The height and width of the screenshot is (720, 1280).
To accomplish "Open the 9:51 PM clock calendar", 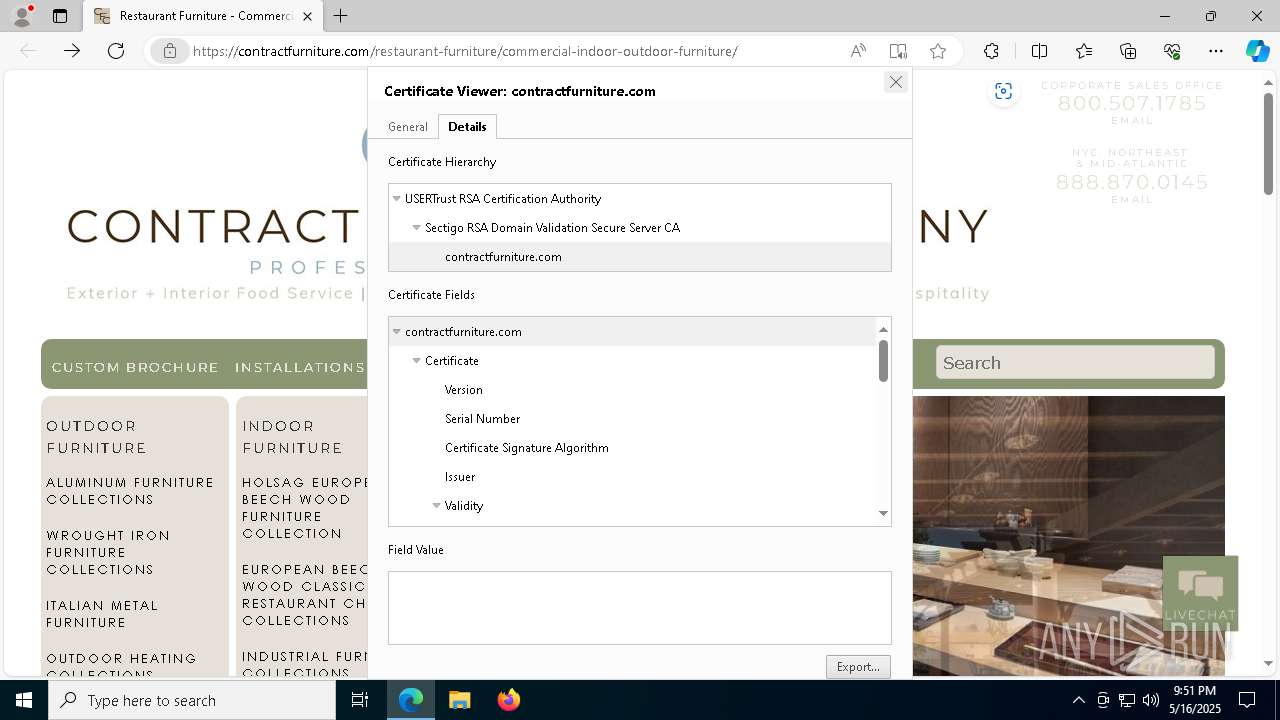I will pyautogui.click(x=1197, y=700).
